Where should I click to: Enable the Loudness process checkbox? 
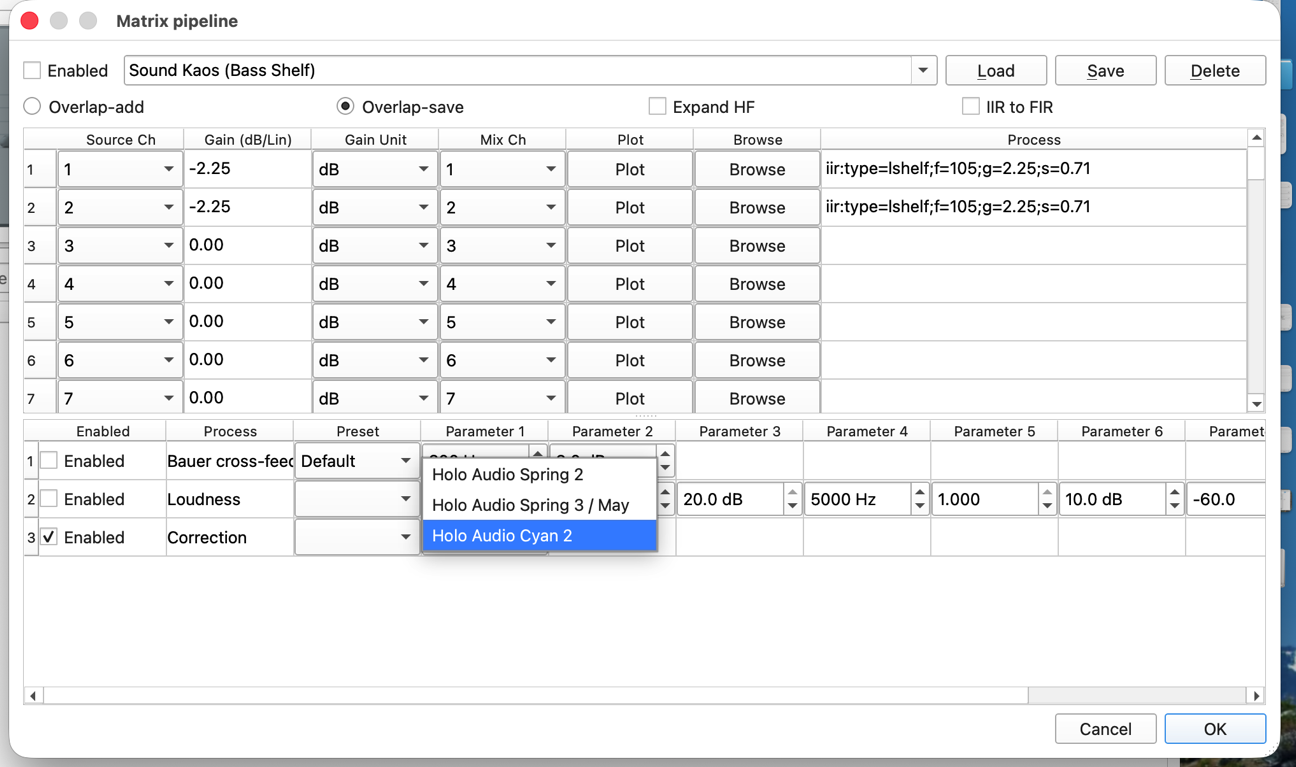[49, 499]
